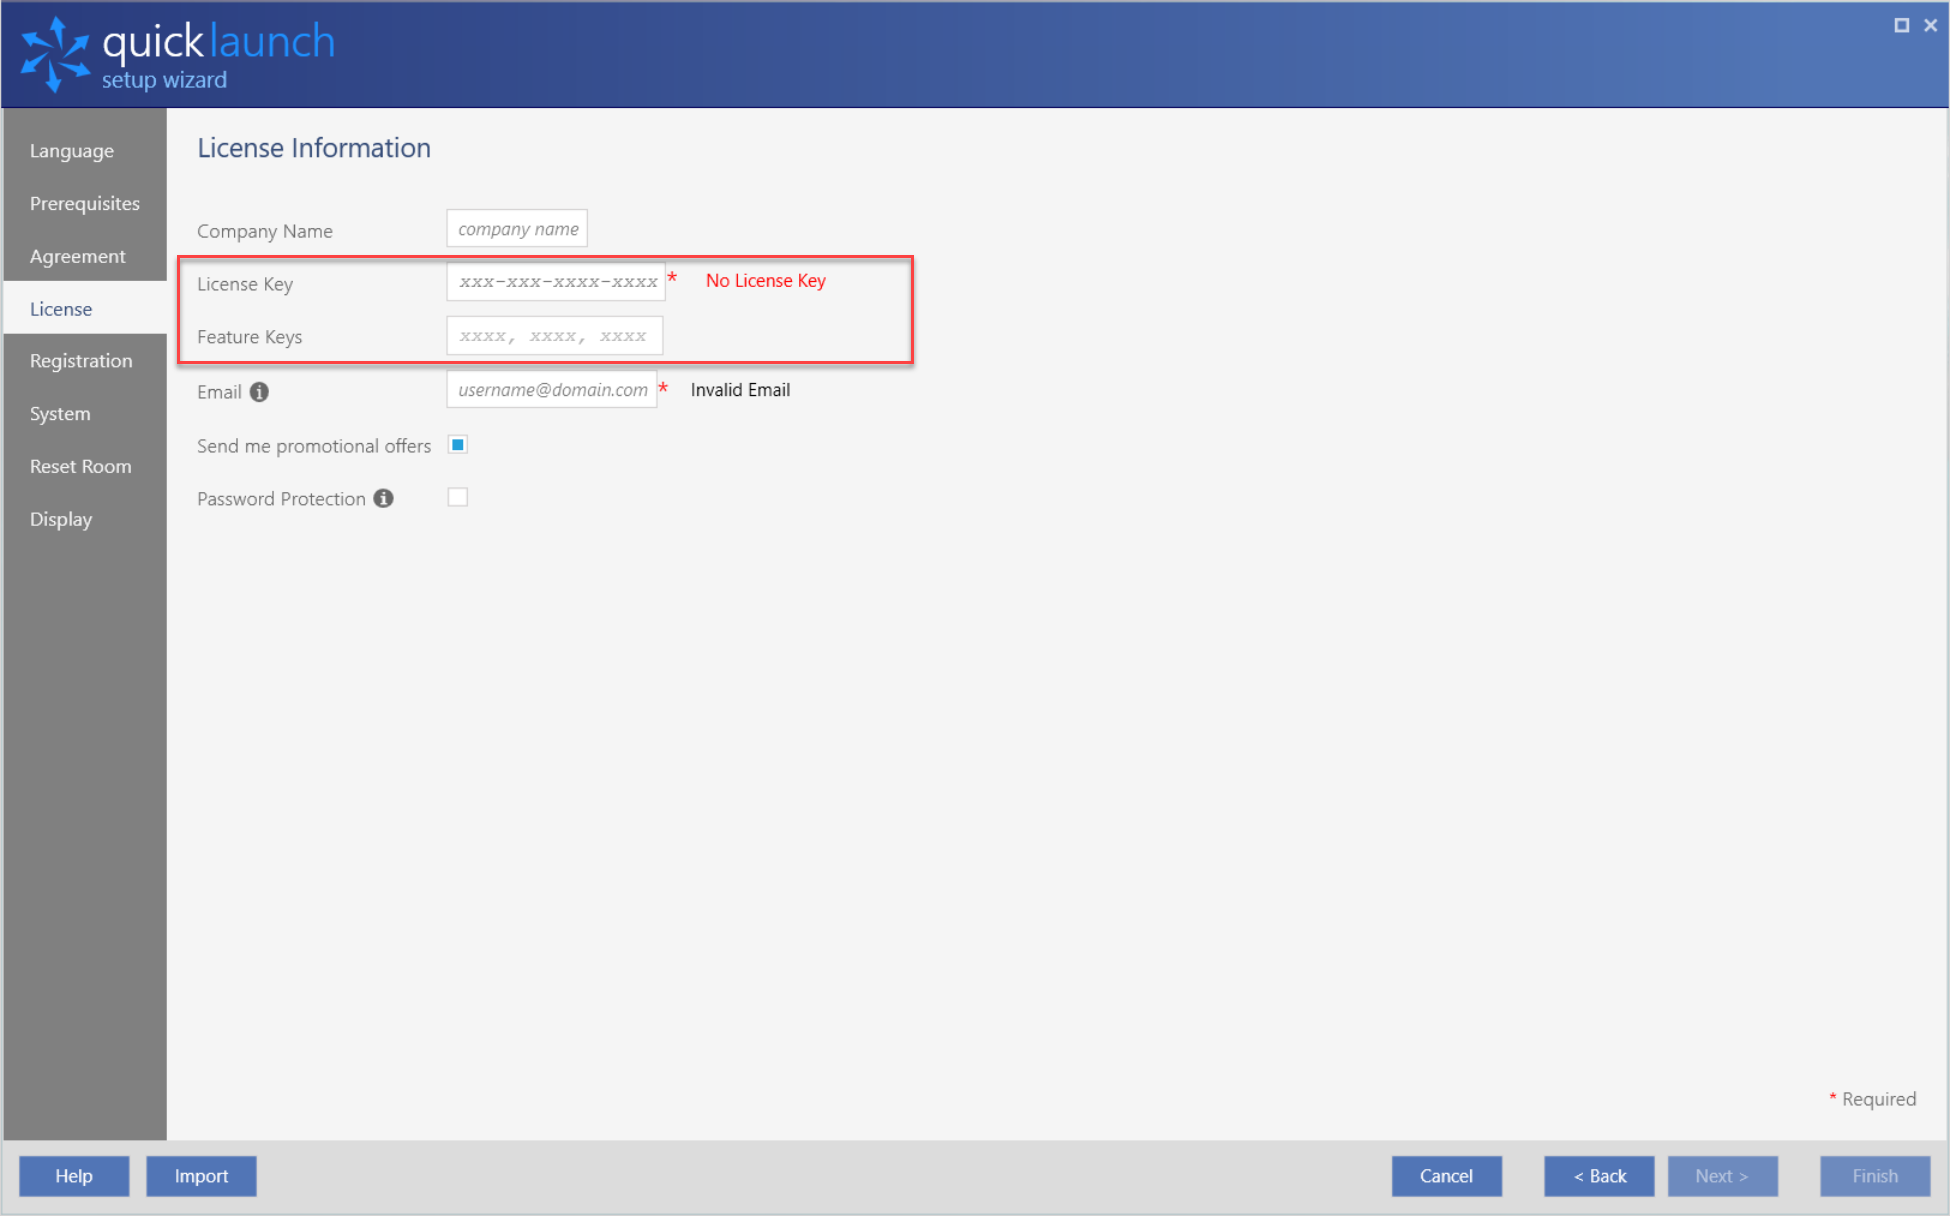Select the License step in the sidebar
The height and width of the screenshot is (1216, 1950).
(61, 308)
